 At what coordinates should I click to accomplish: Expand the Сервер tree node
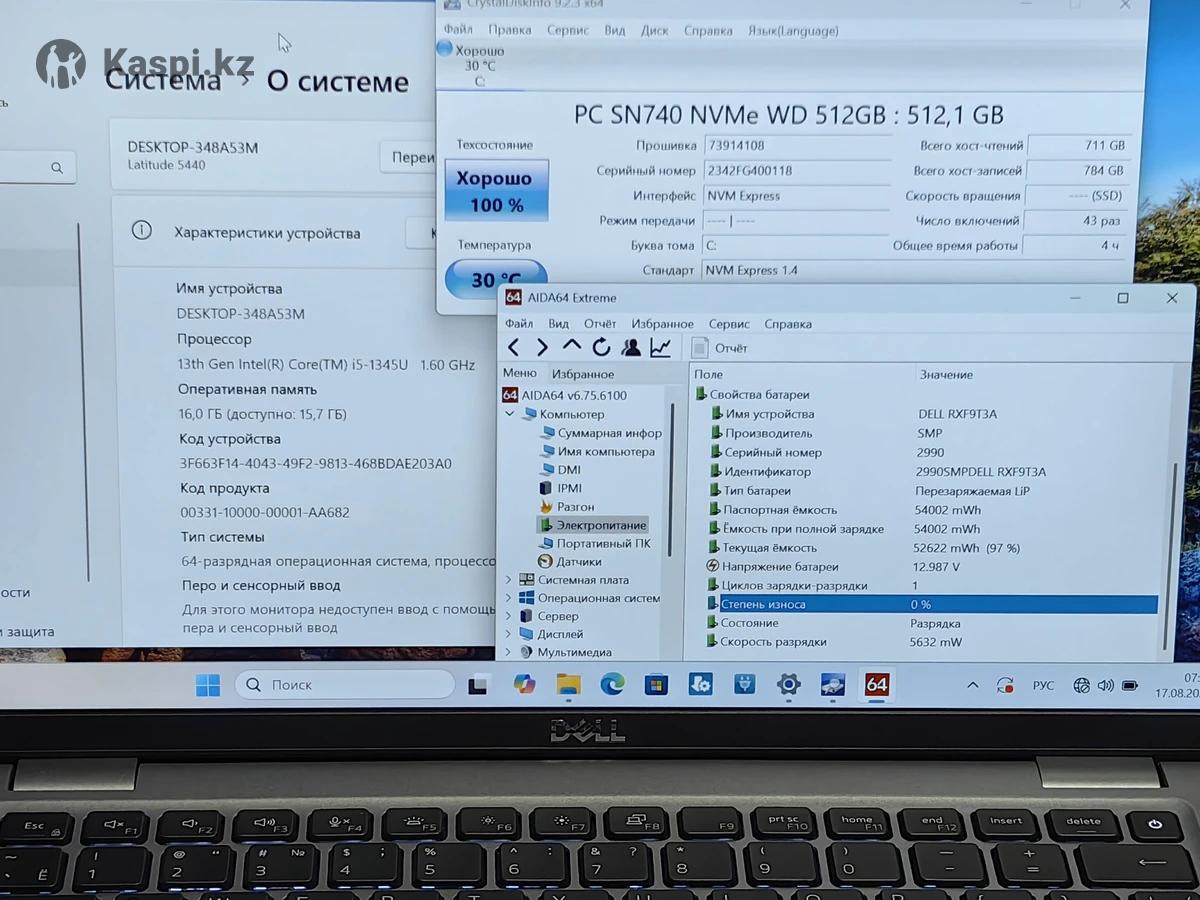tap(508, 616)
